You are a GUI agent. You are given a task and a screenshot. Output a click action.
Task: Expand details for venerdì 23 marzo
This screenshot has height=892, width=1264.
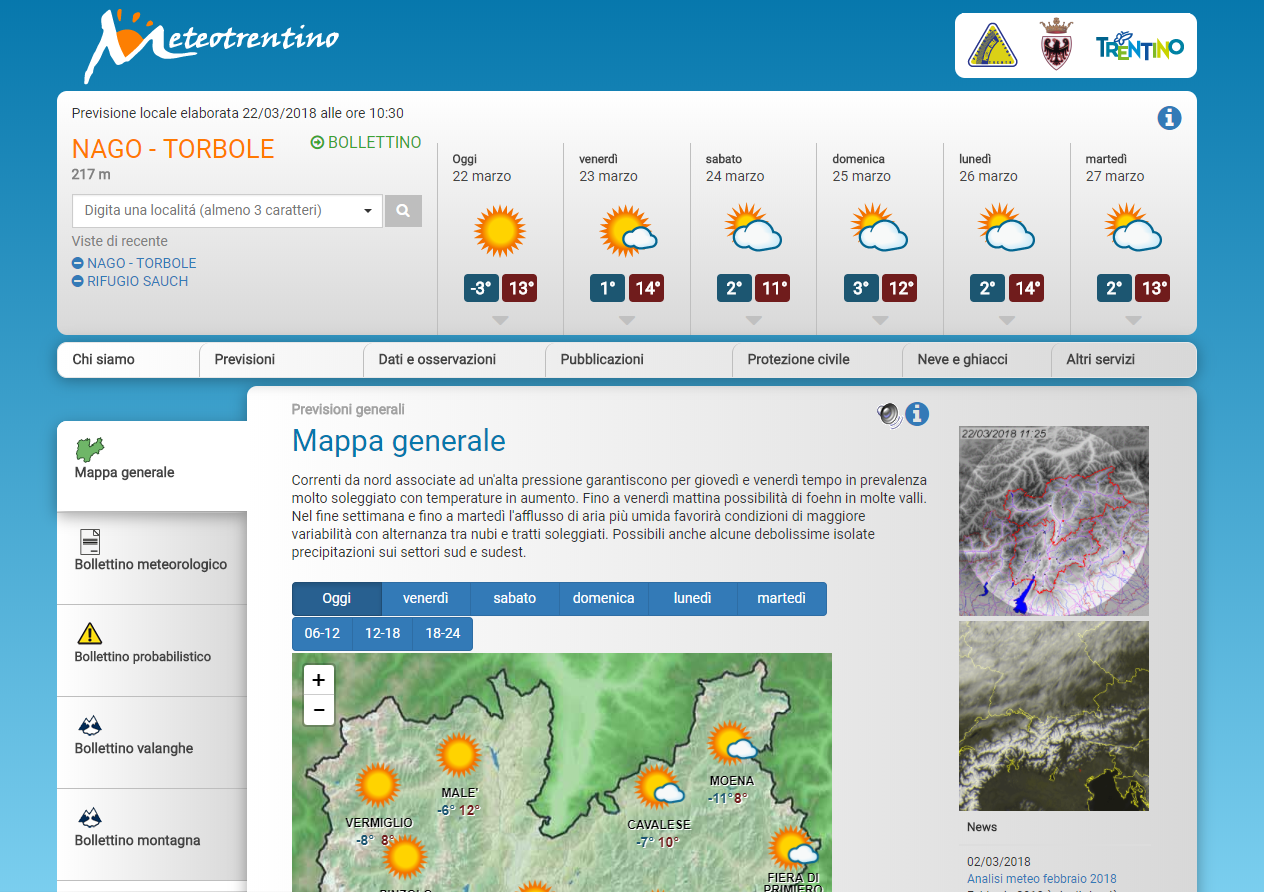point(627,320)
